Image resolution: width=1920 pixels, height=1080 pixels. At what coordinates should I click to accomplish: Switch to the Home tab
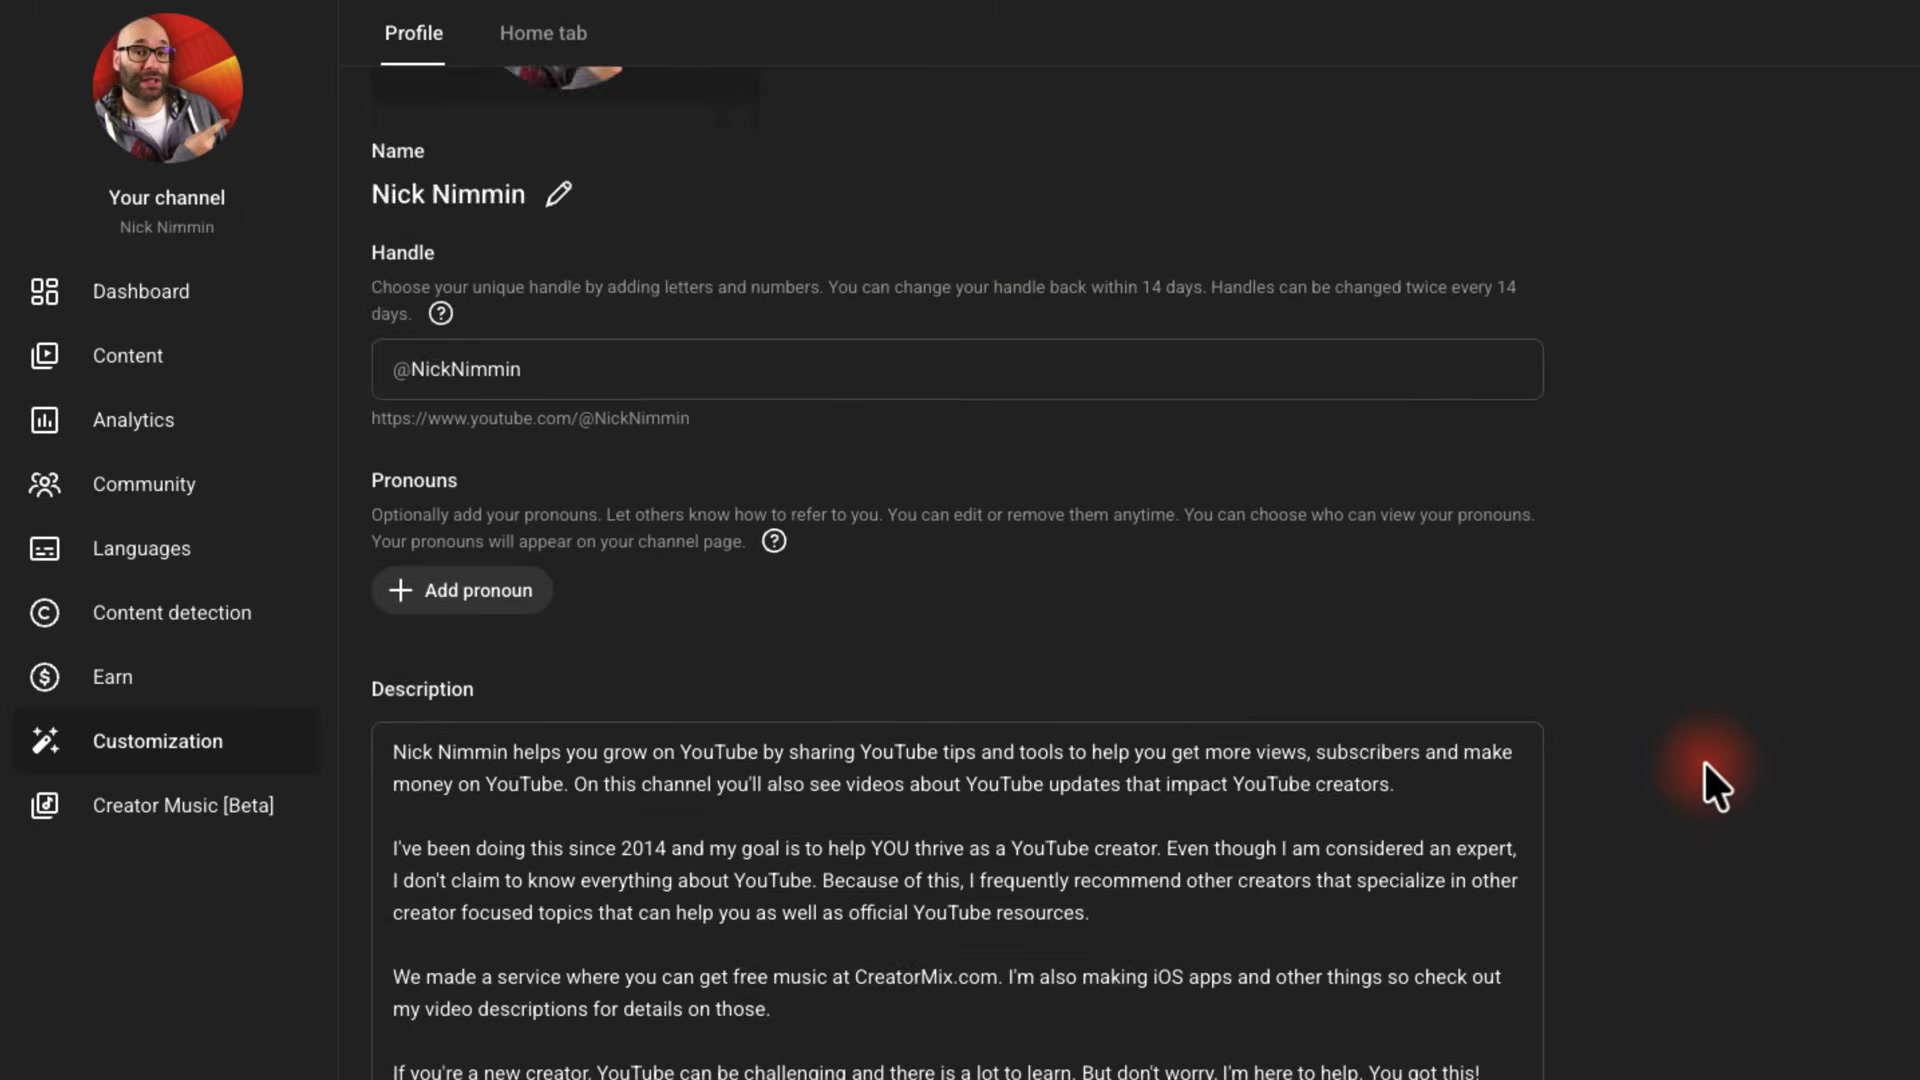coord(543,33)
